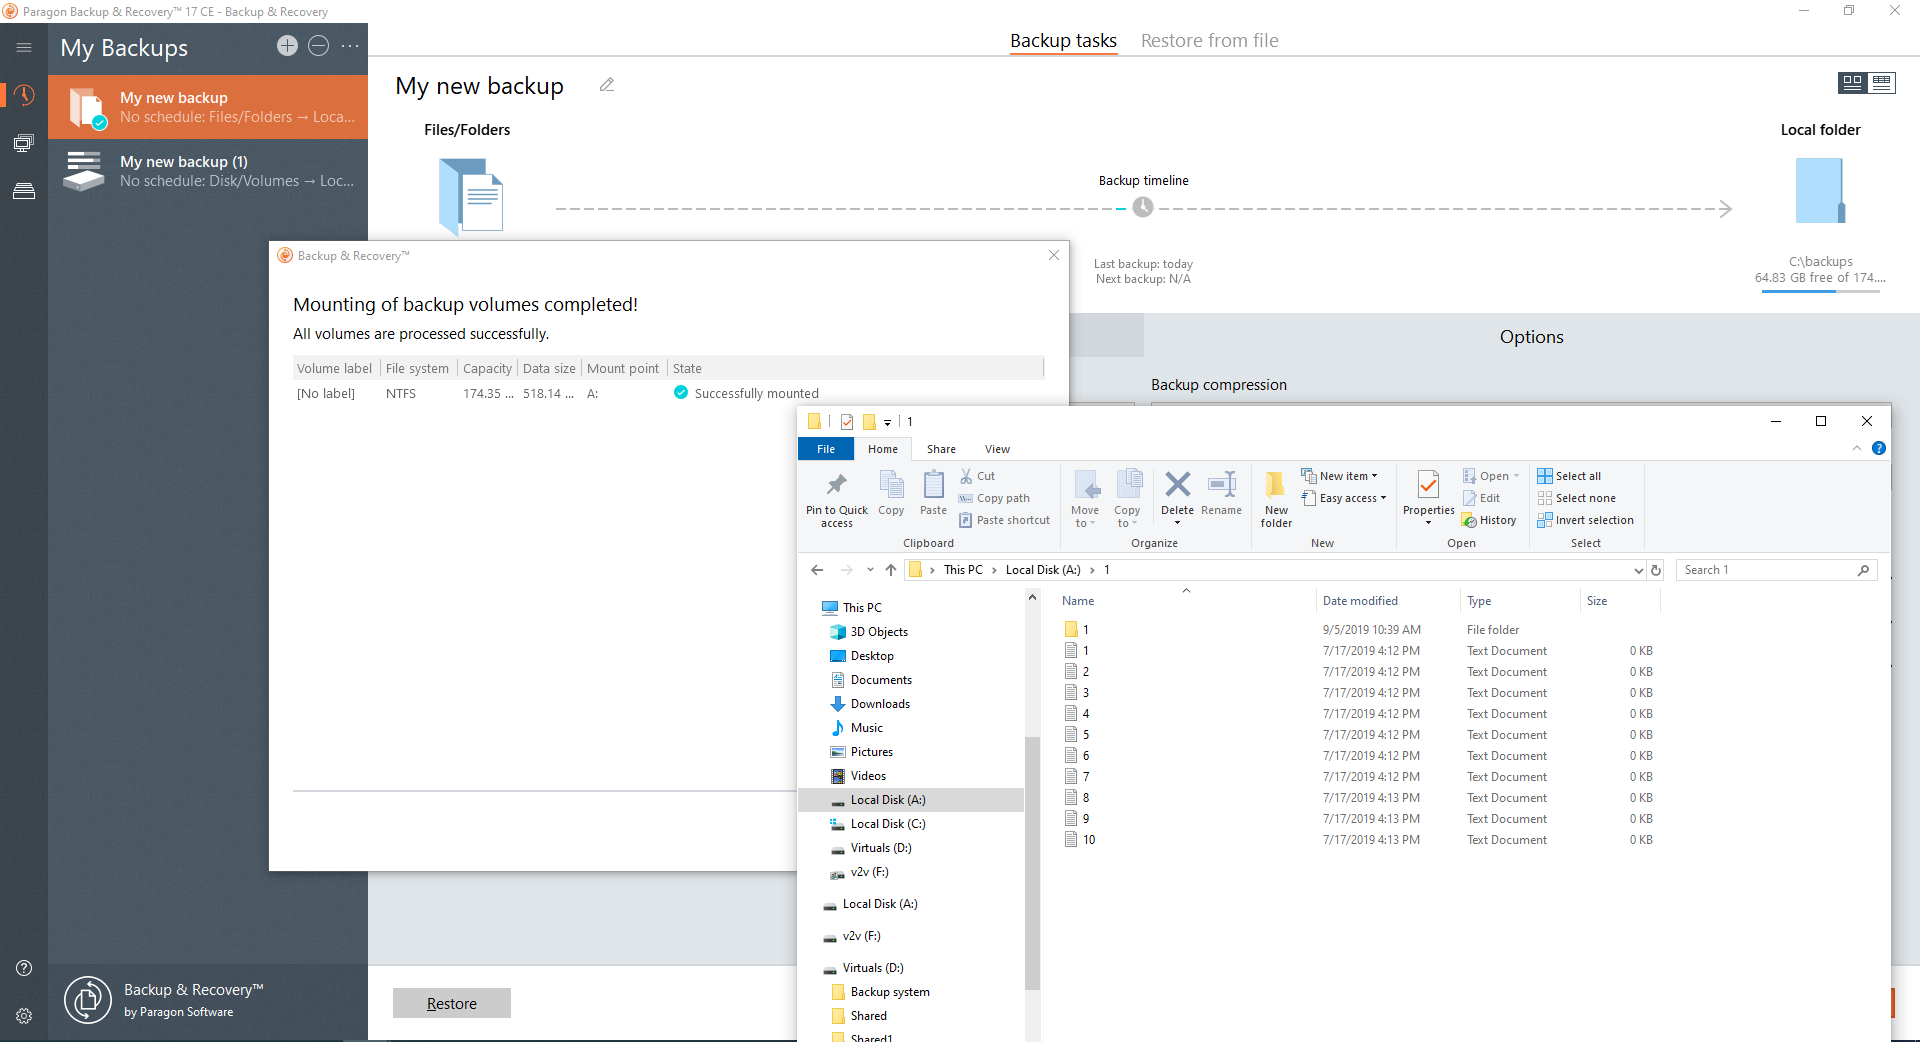Click the Search 1 input field
This screenshot has height=1042, width=1920.
1765,570
